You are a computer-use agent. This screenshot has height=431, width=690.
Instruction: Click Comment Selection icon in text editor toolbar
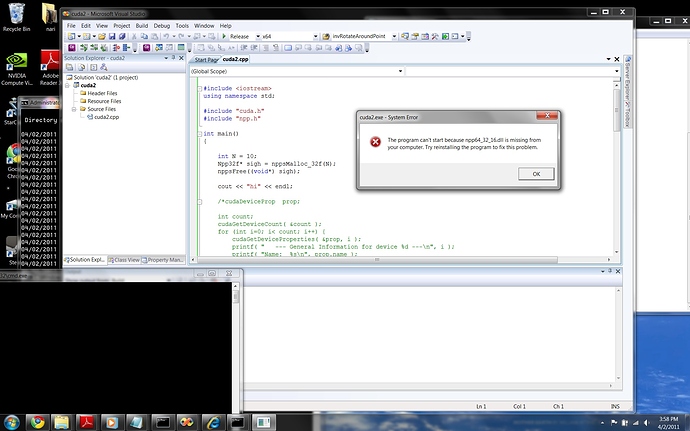(266, 48)
